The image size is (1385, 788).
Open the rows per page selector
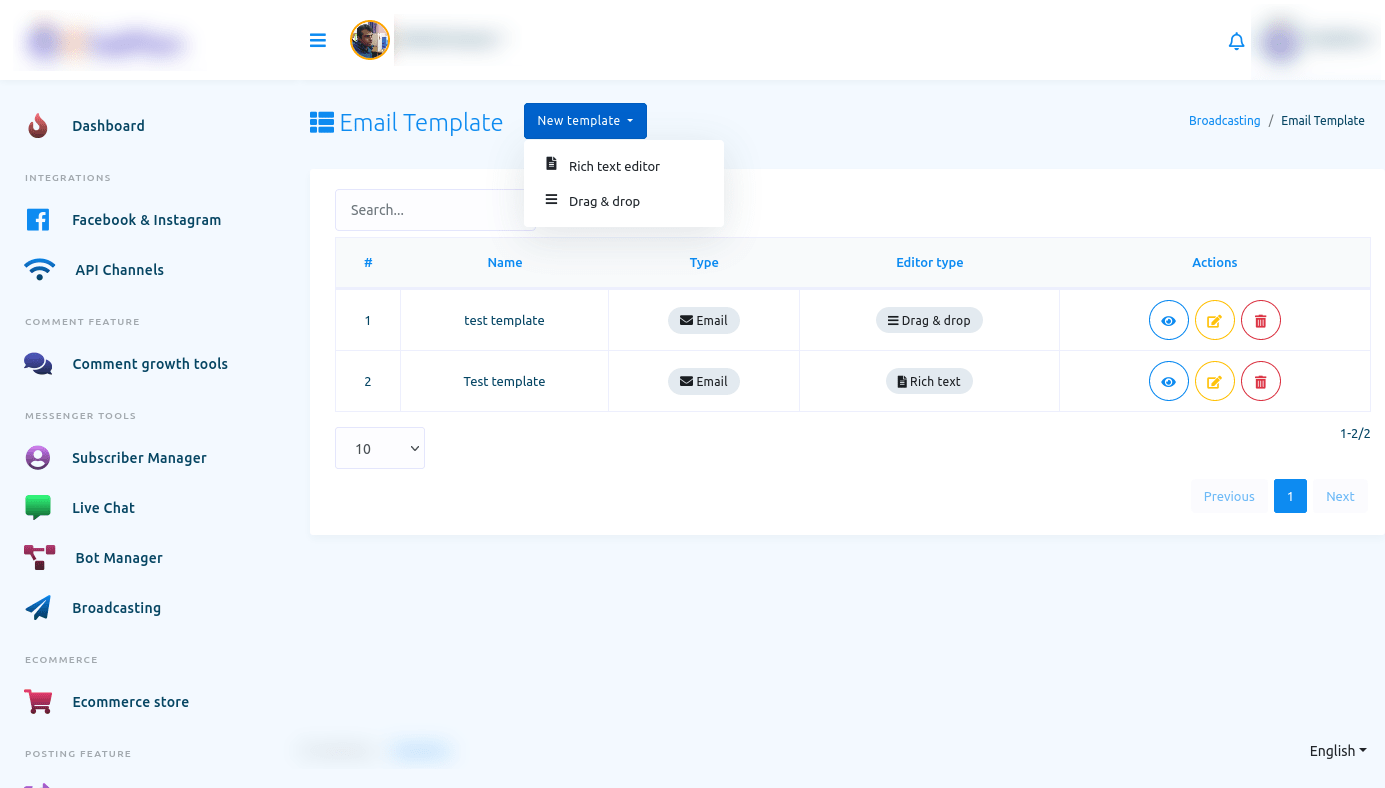coord(380,449)
